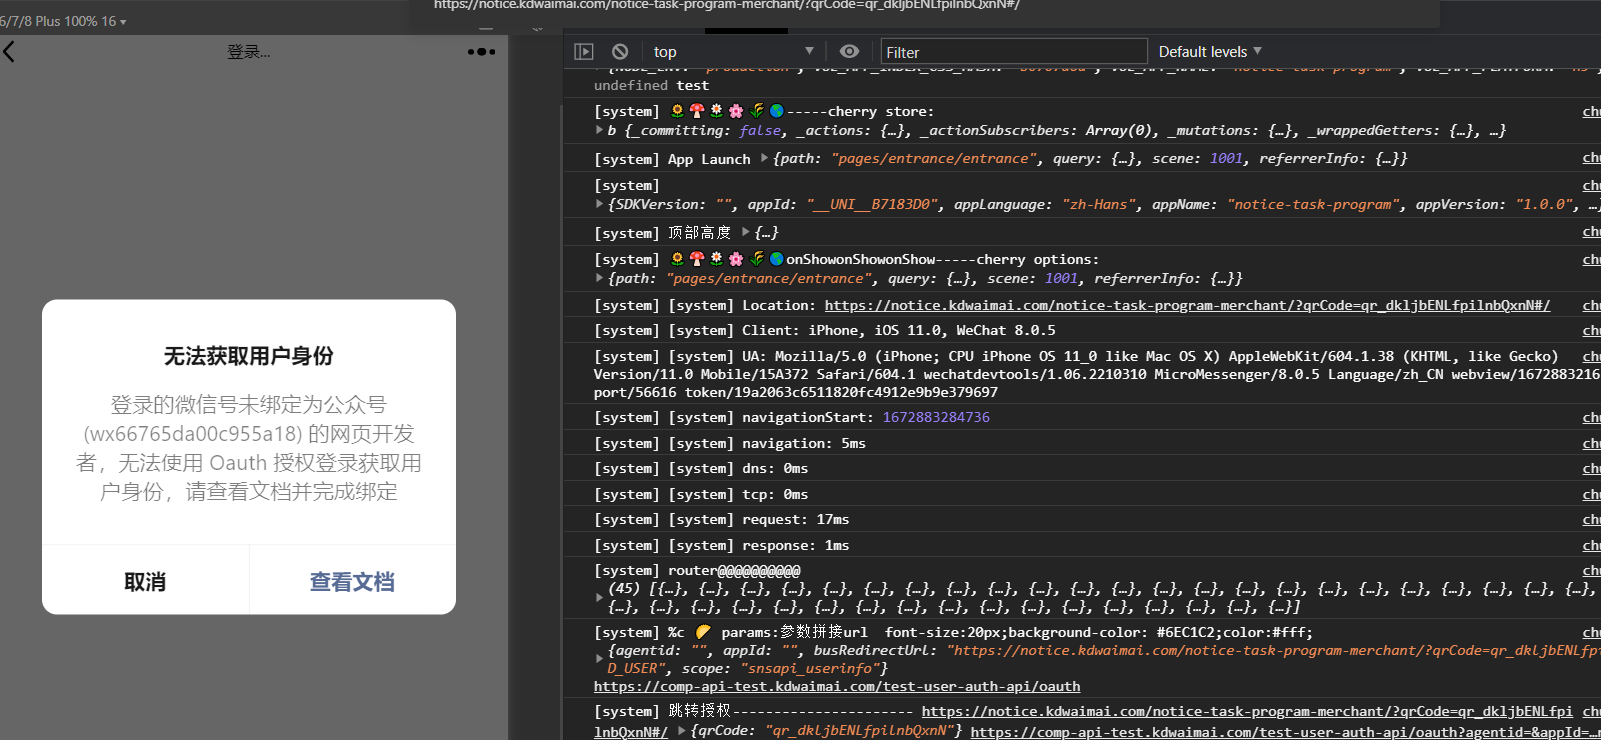Clear the console log output

620,52
